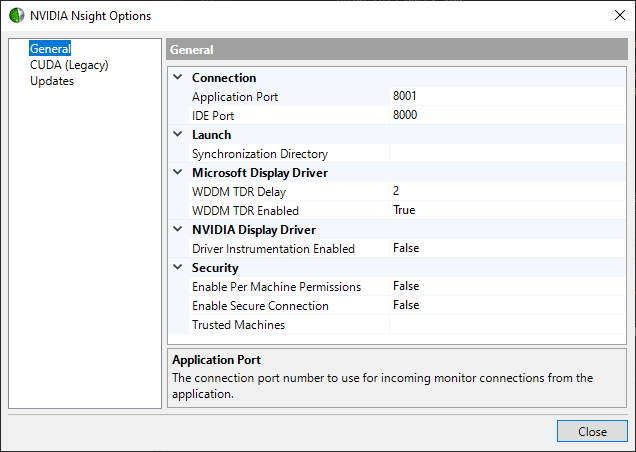Click the Synchronization Directory value field
The height and width of the screenshot is (452, 636).
pos(507,153)
